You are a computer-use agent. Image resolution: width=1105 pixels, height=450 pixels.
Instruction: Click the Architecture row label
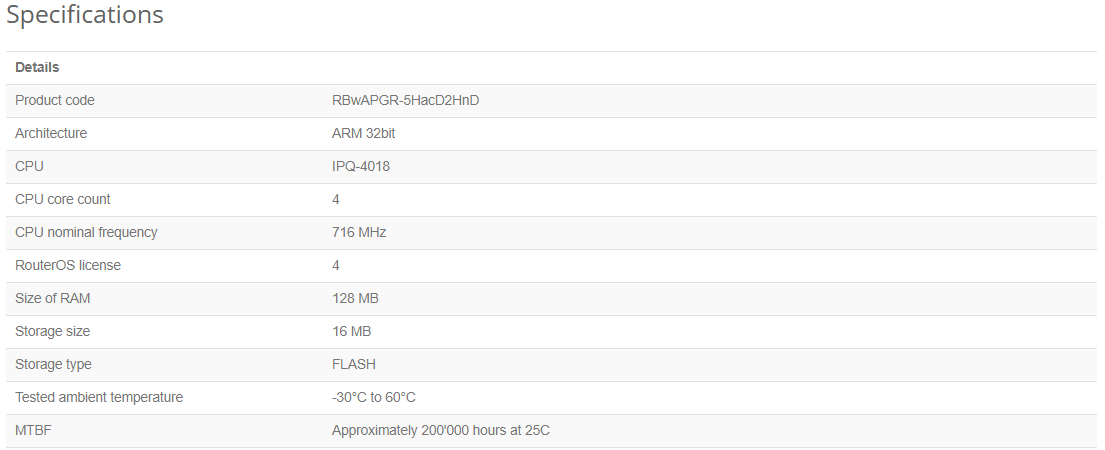point(51,133)
